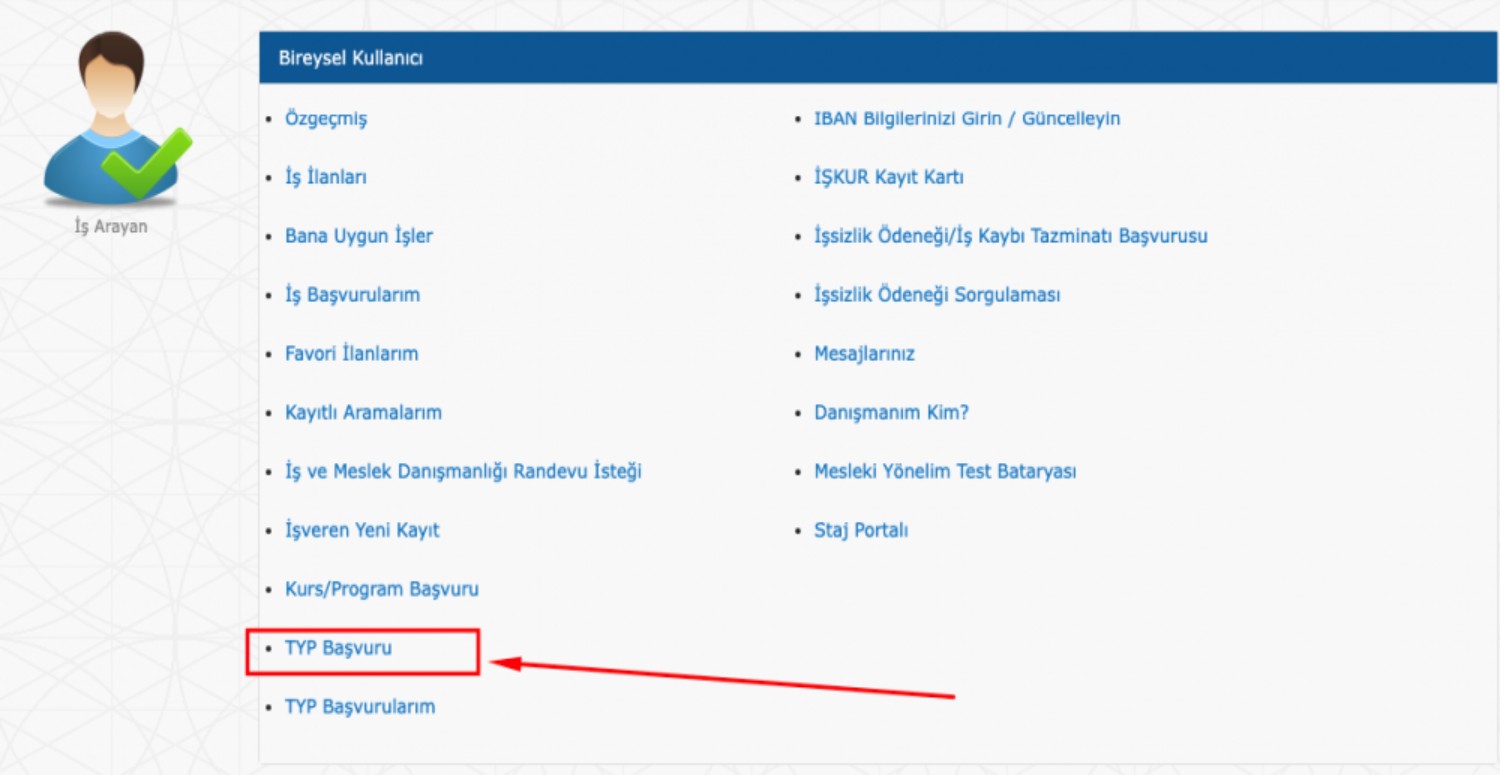Update IBAN Bilgilerinizi Girin / Güncelleyin
Viewport: 1500px width, 775px height.
[x=967, y=119]
